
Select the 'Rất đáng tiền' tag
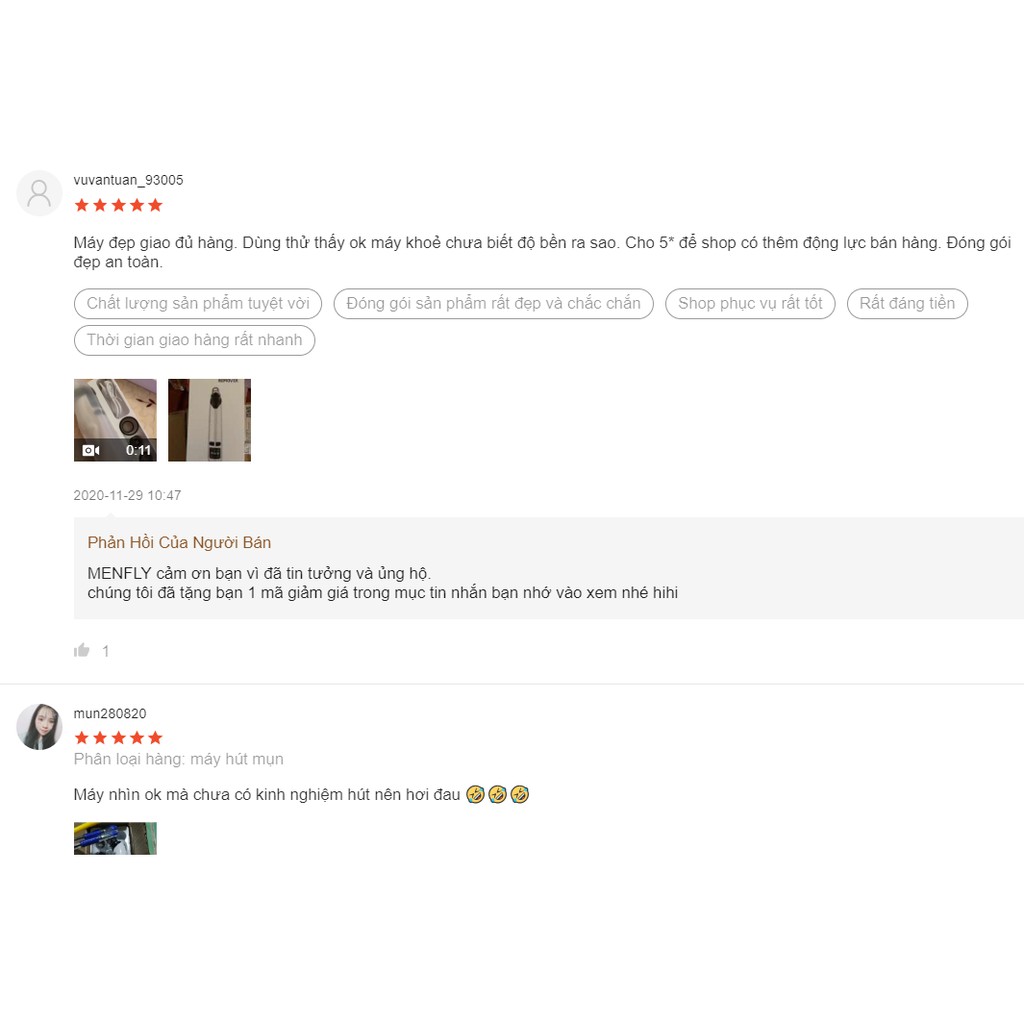[x=907, y=304]
